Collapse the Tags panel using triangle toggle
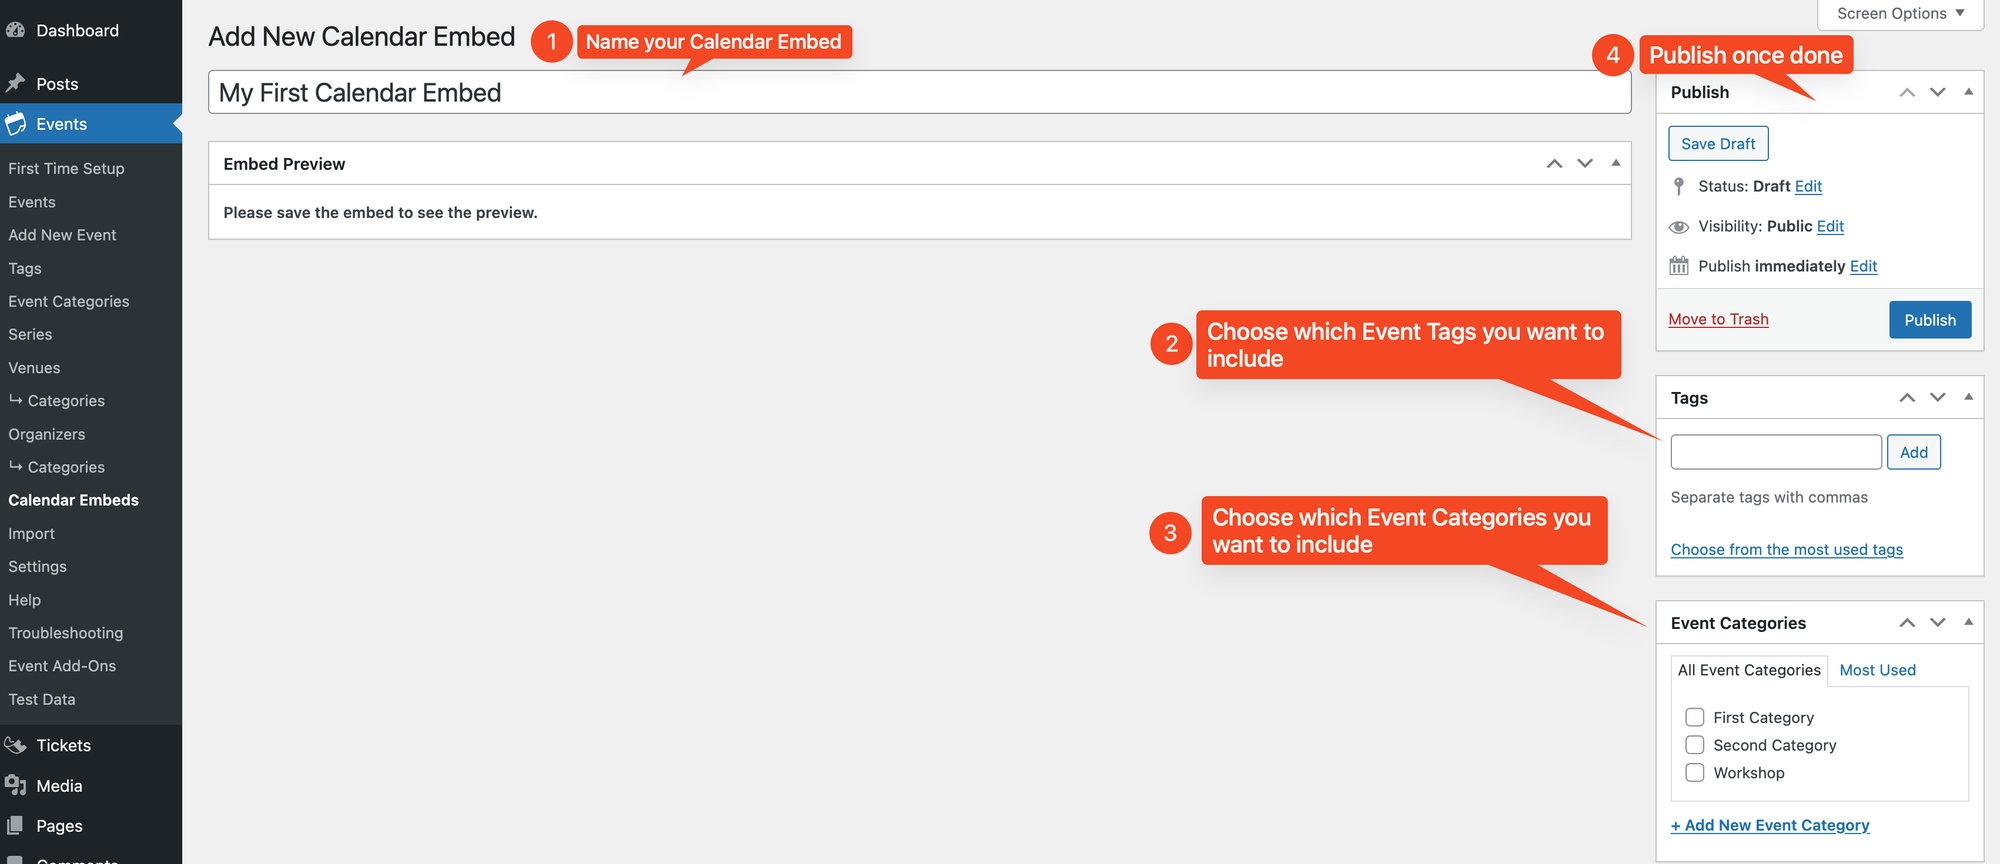2000x864 pixels. 1968,397
